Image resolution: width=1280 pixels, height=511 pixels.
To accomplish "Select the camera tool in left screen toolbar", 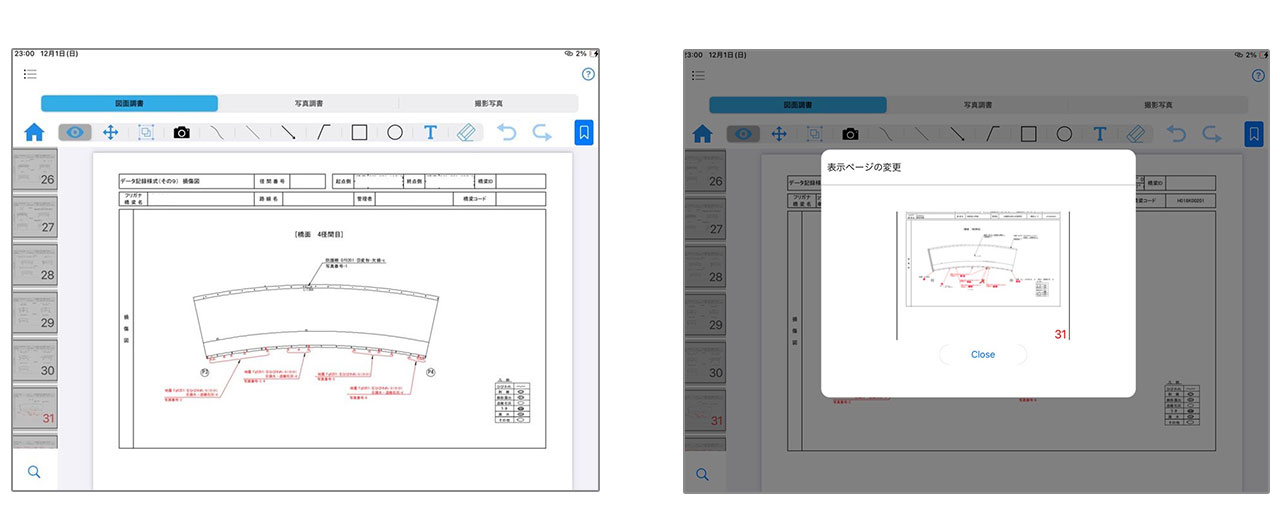I will [181, 132].
